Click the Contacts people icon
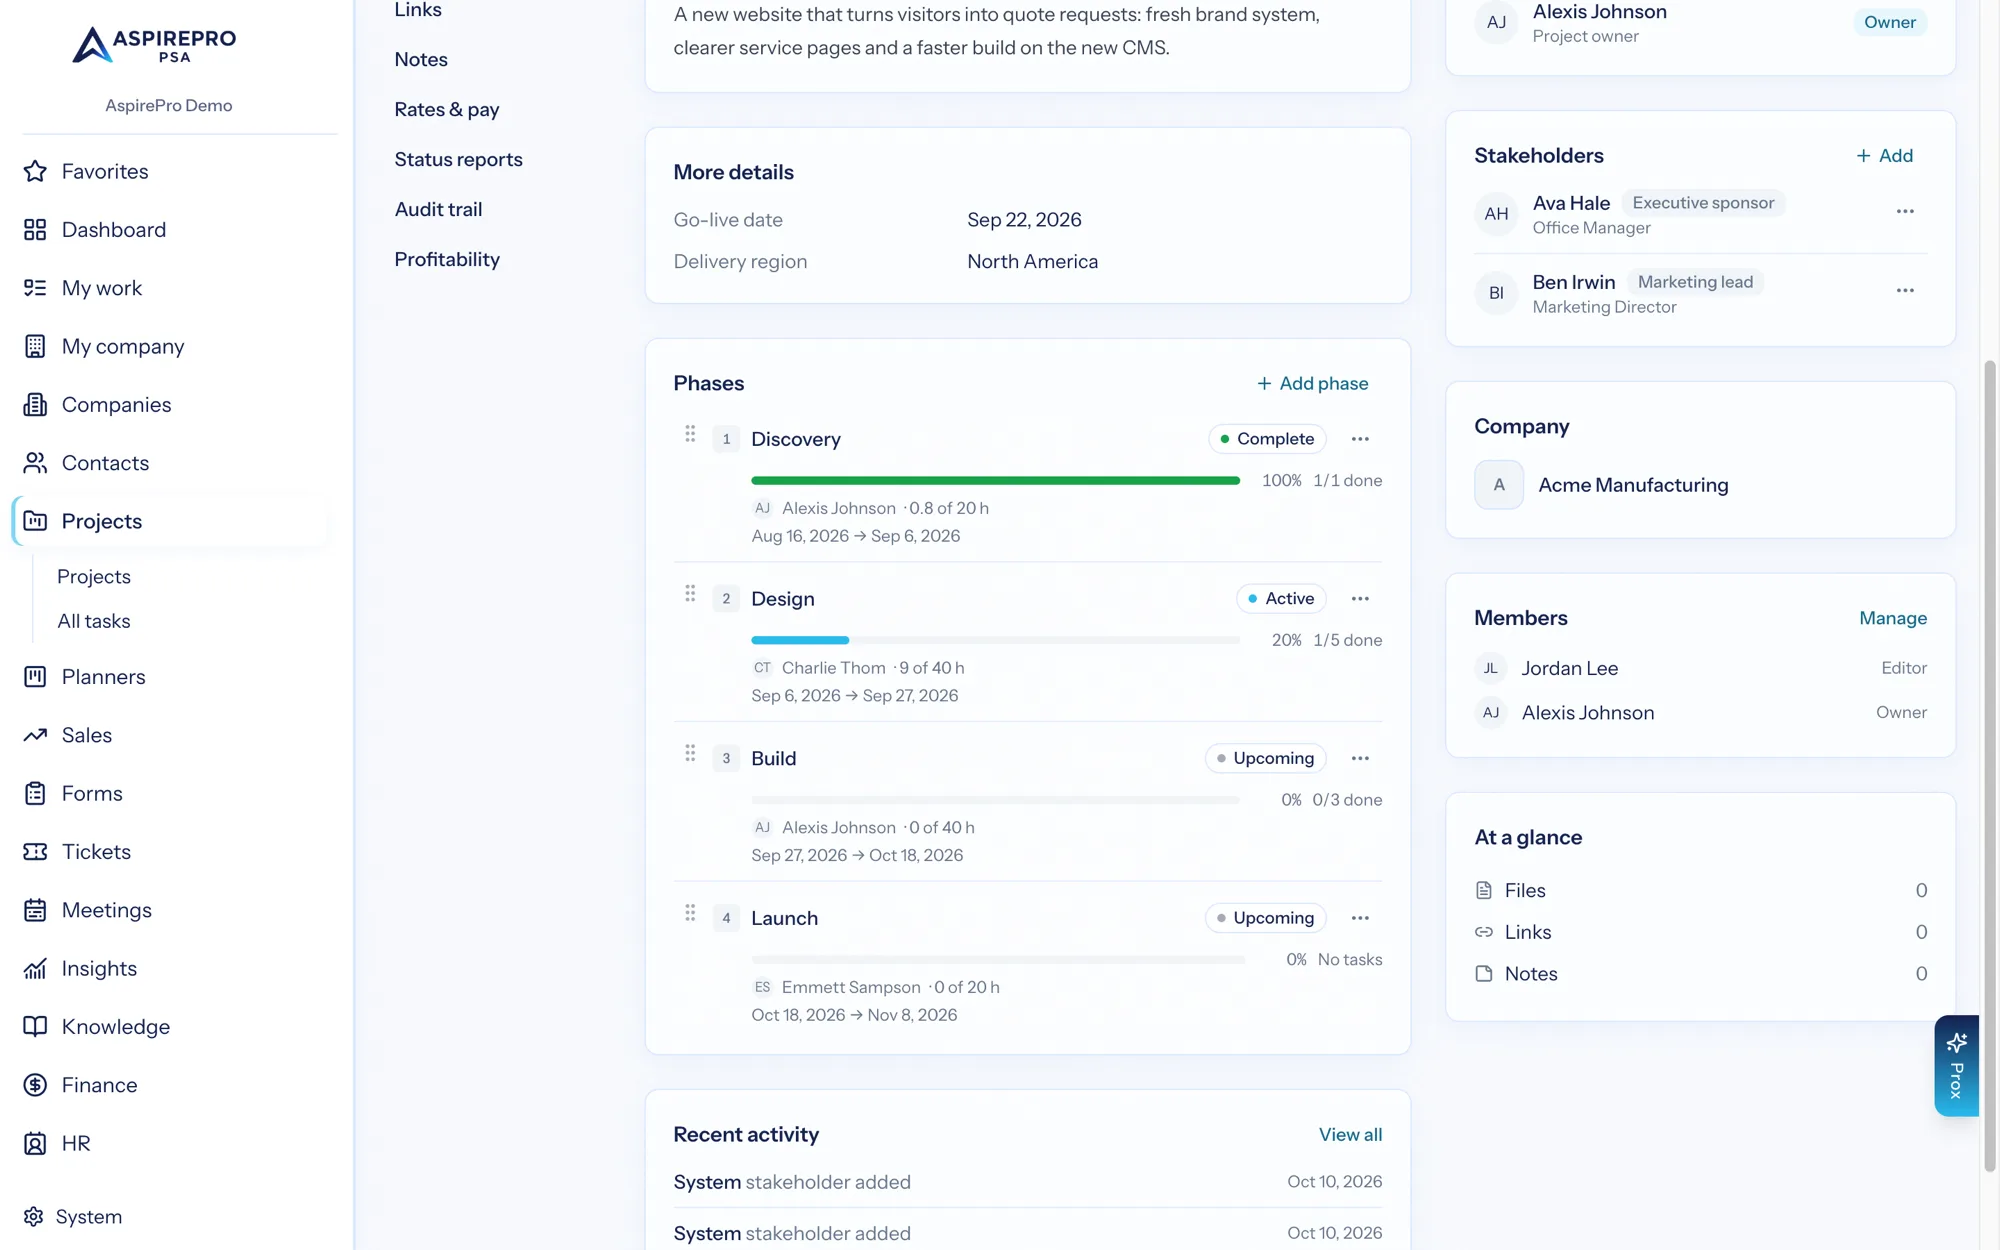Image resolution: width=2000 pixels, height=1250 pixels. pyautogui.click(x=35, y=463)
